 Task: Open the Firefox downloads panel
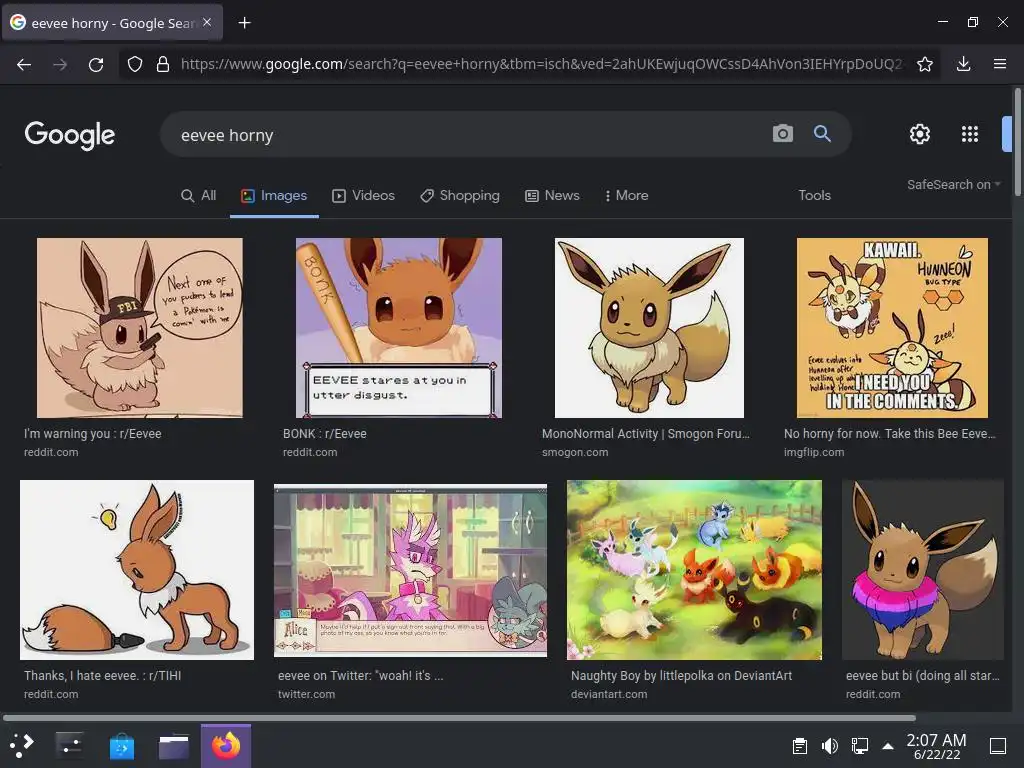click(963, 64)
